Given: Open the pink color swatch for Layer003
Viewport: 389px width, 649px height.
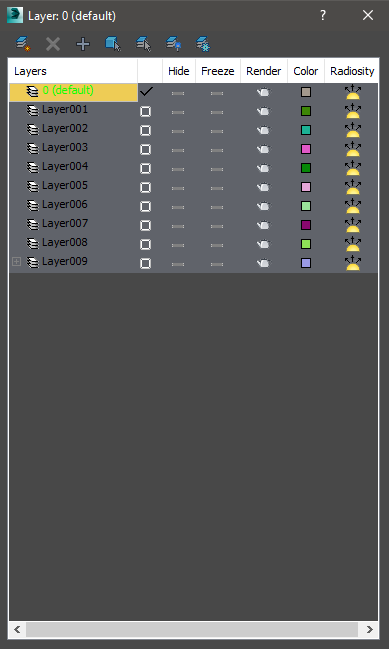Looking at the screenshot, I should [x=306, y=149].
